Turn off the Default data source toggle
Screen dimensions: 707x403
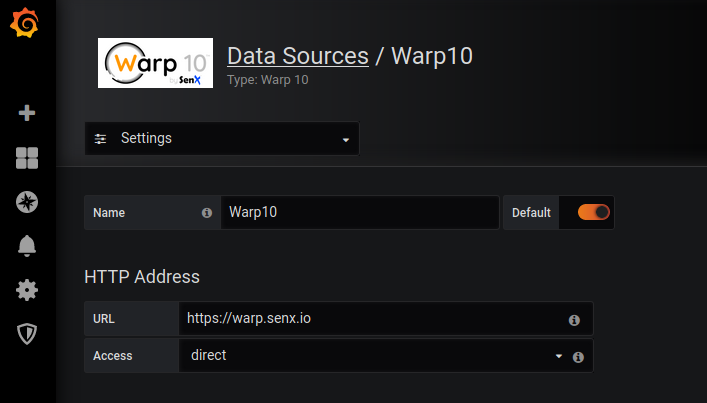(593, 212)
